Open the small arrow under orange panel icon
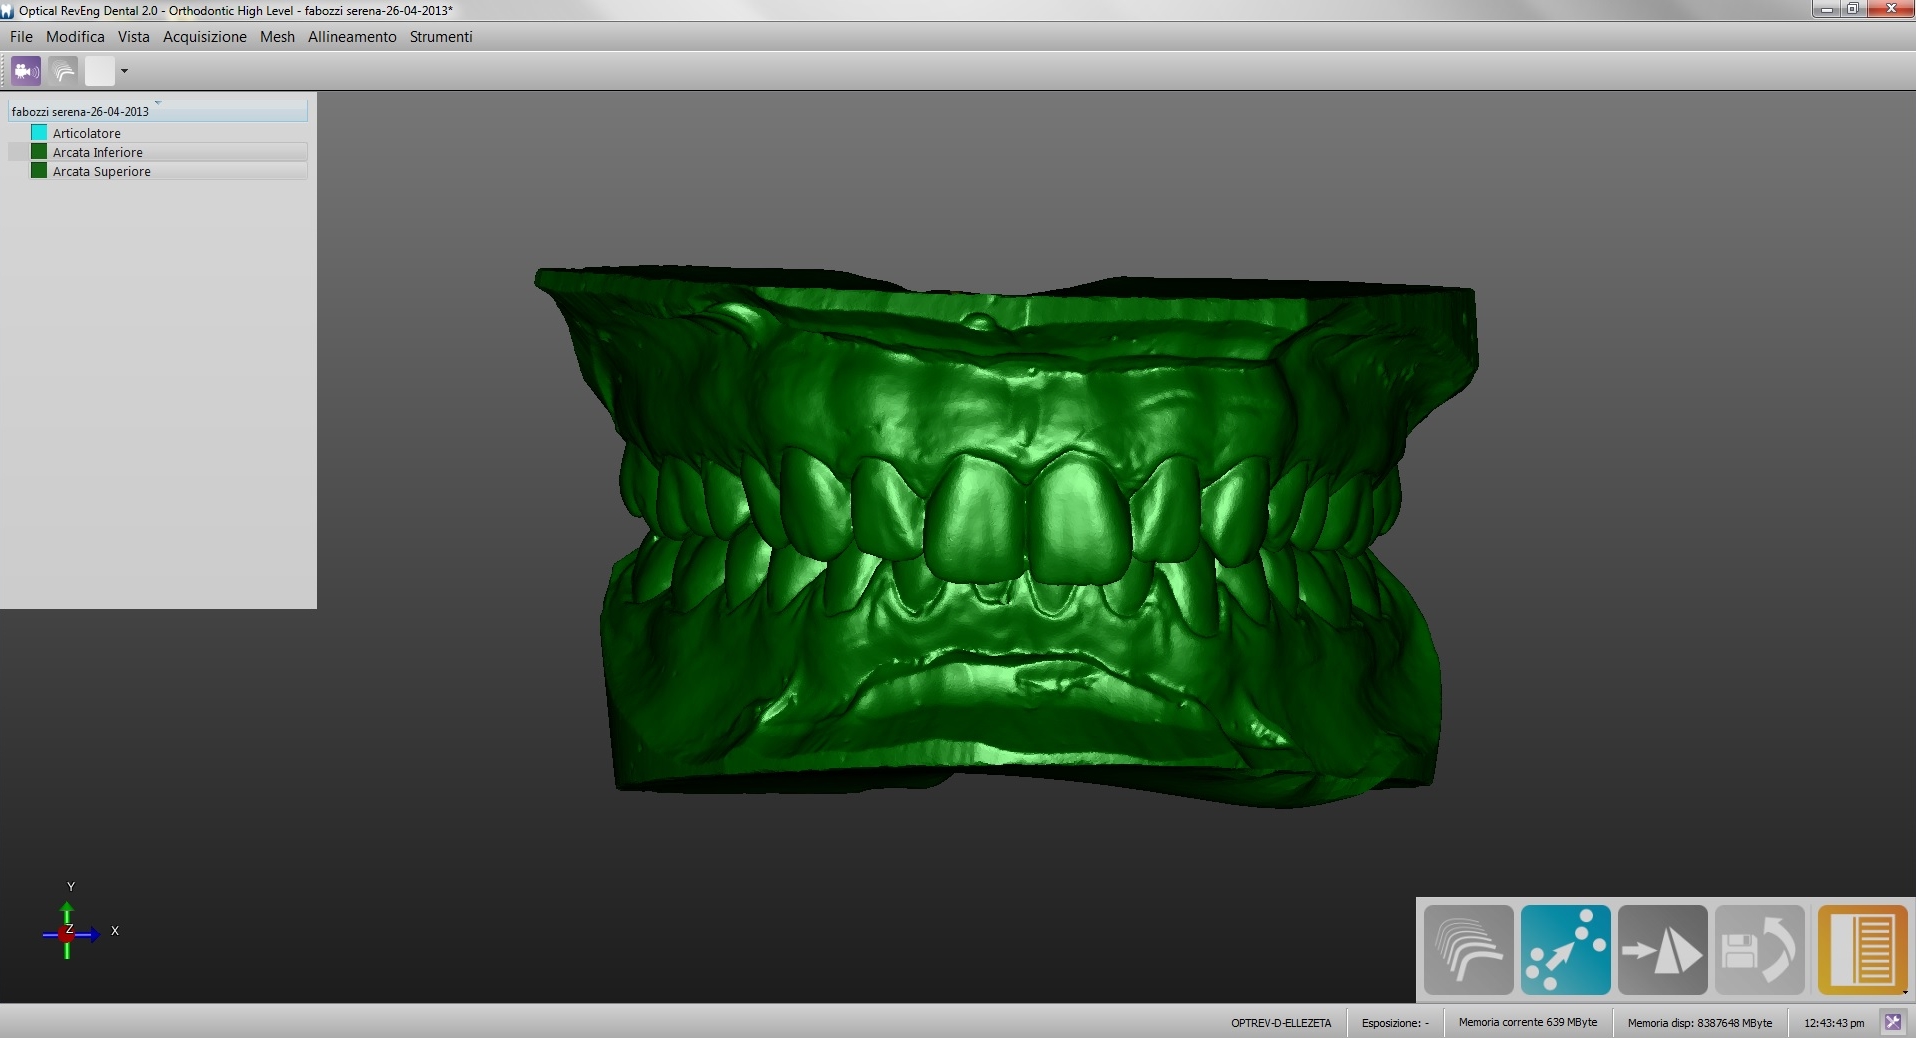Viewport: 1916px width, 1038px height. click(1905, 992)
